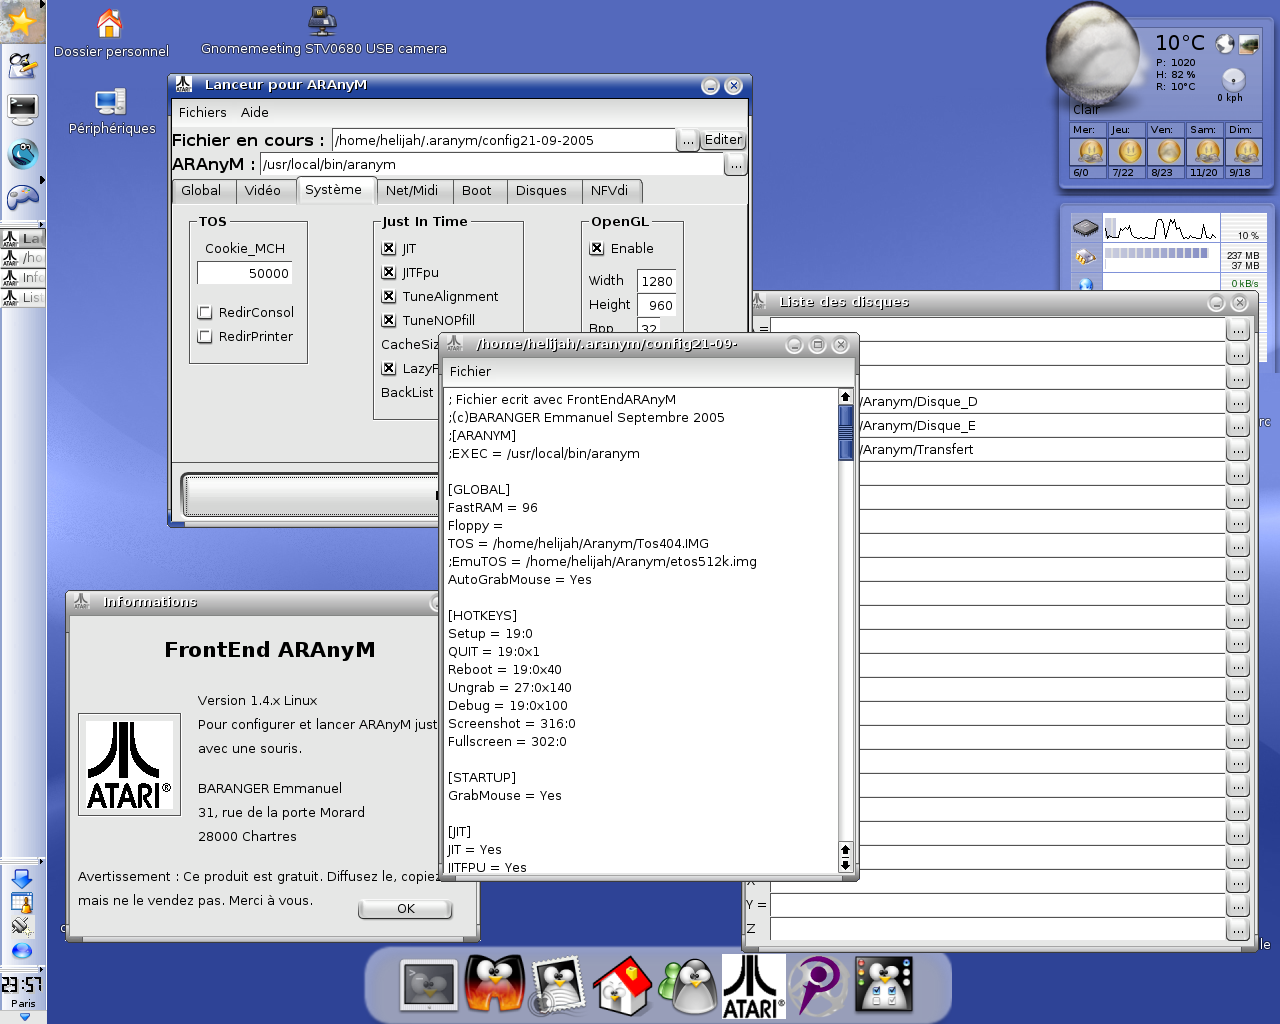Click the Editer button
This screenshot has width=1280, height=1024.
723,140
